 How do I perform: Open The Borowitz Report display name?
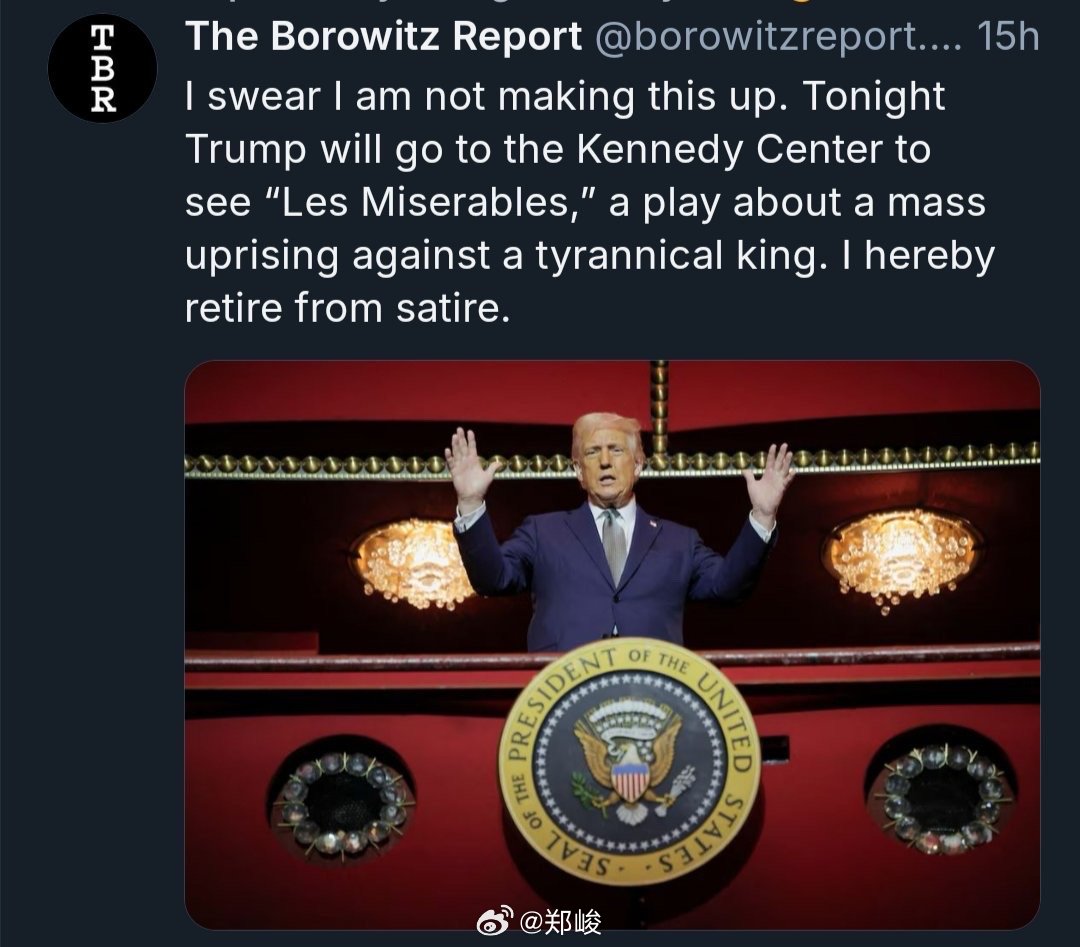click(384, 36)
